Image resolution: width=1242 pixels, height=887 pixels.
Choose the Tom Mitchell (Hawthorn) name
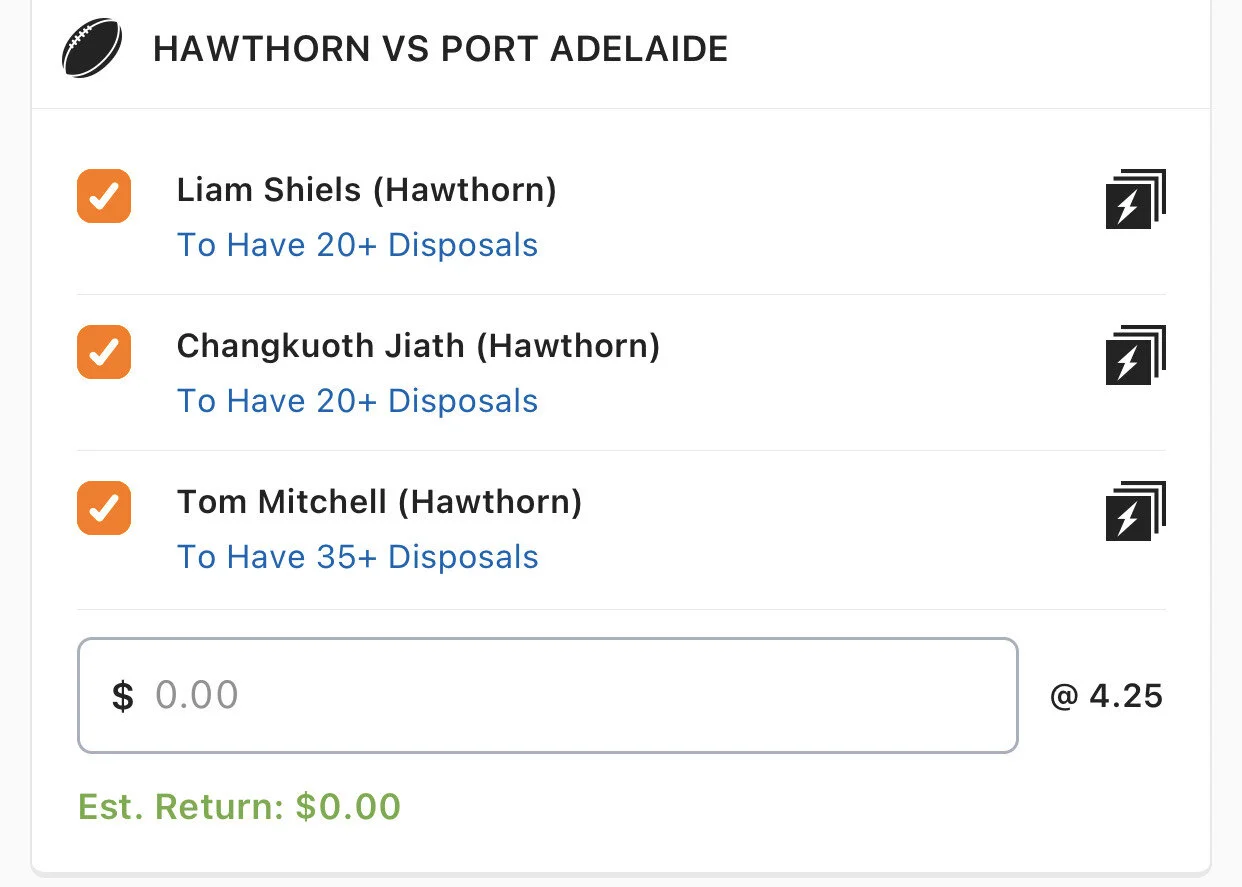pyautogui.click(x=379, y=502)
